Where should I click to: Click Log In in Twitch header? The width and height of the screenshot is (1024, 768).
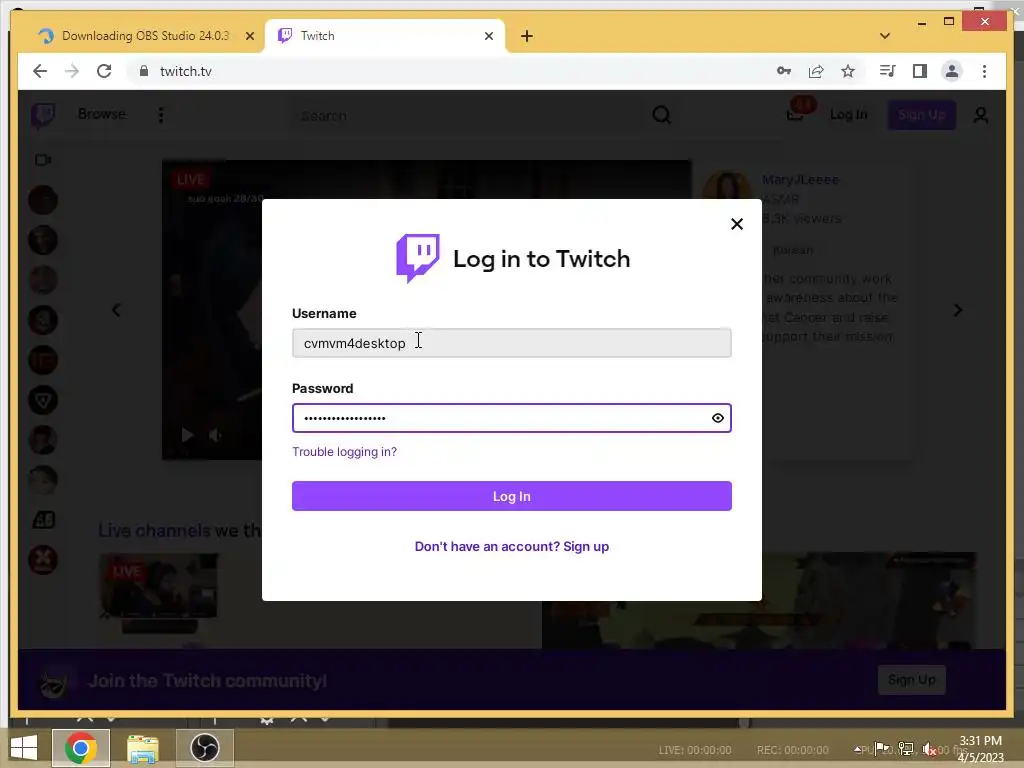coord(848,114)
